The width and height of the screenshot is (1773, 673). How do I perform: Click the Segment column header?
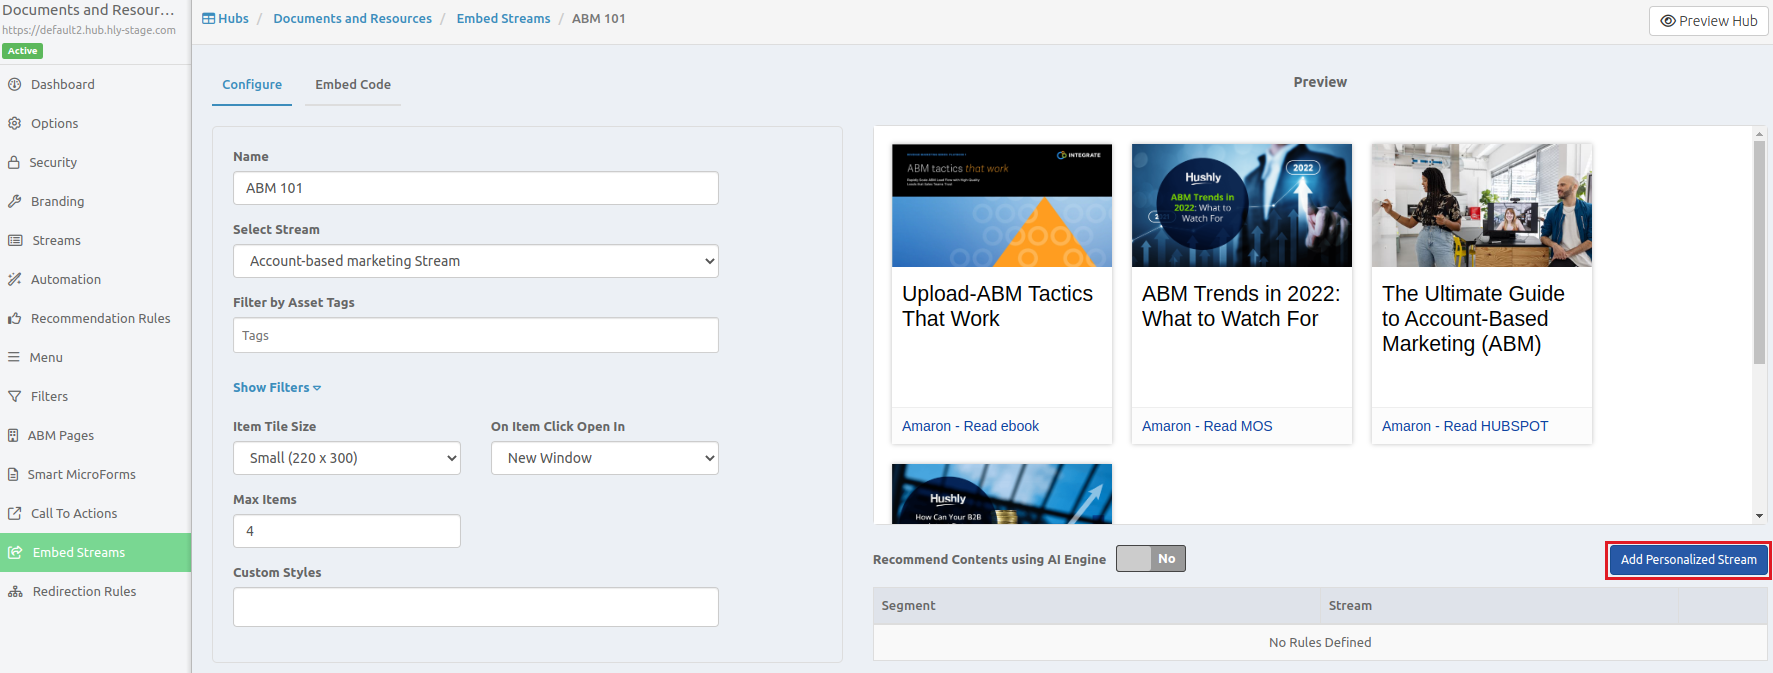(1097, 606)
